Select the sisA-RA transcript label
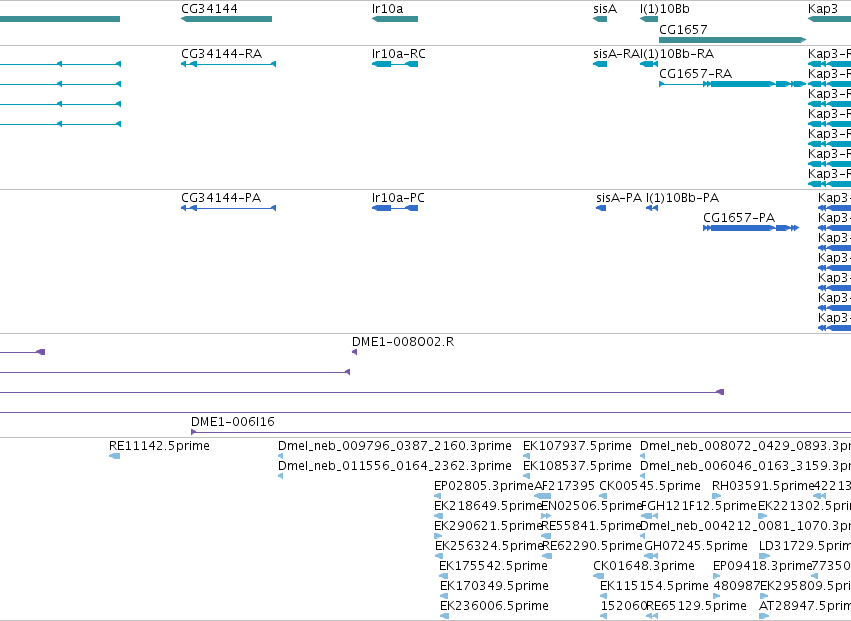The image size is (851, 621). point(617,54)
